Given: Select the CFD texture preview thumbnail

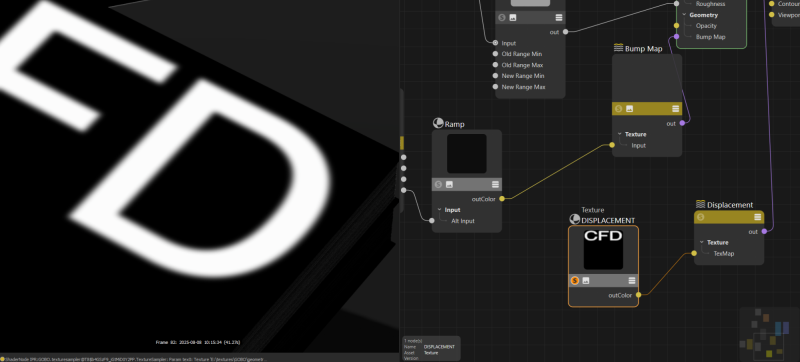Looking at the screenshot, I should point(603,249).
